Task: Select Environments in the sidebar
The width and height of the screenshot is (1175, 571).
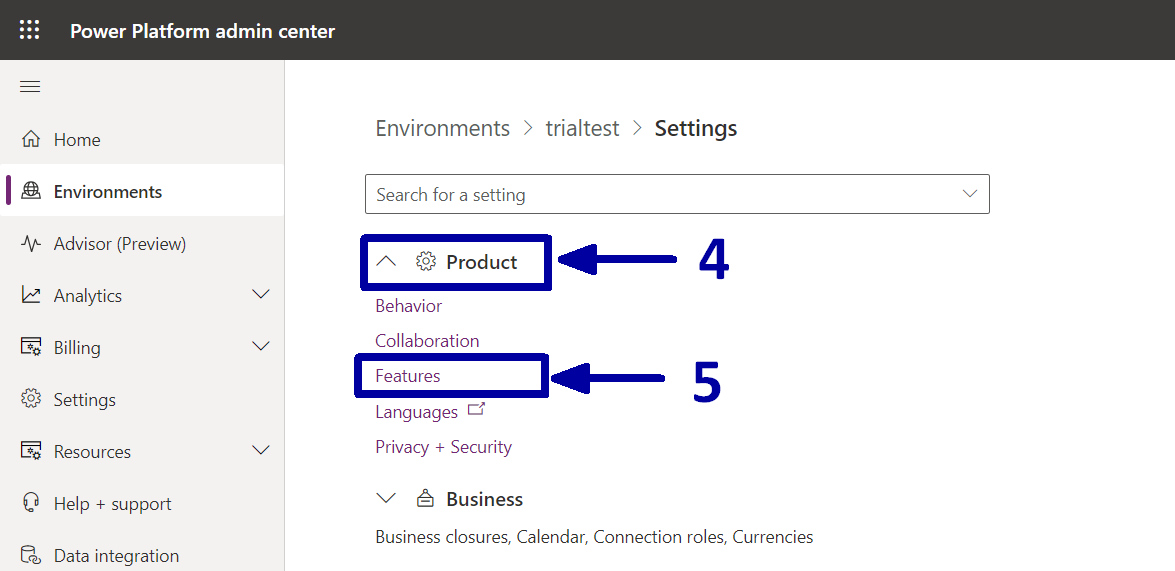Action: [x=142, y=191]
